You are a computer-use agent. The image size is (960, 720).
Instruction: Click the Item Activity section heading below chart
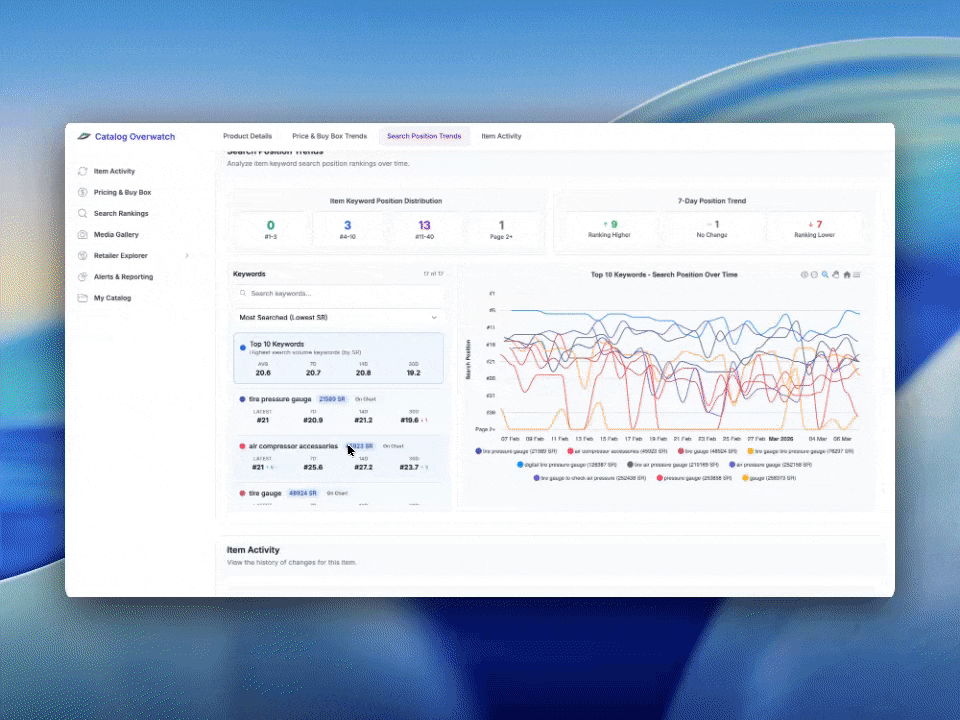click(x=253, y=550)
